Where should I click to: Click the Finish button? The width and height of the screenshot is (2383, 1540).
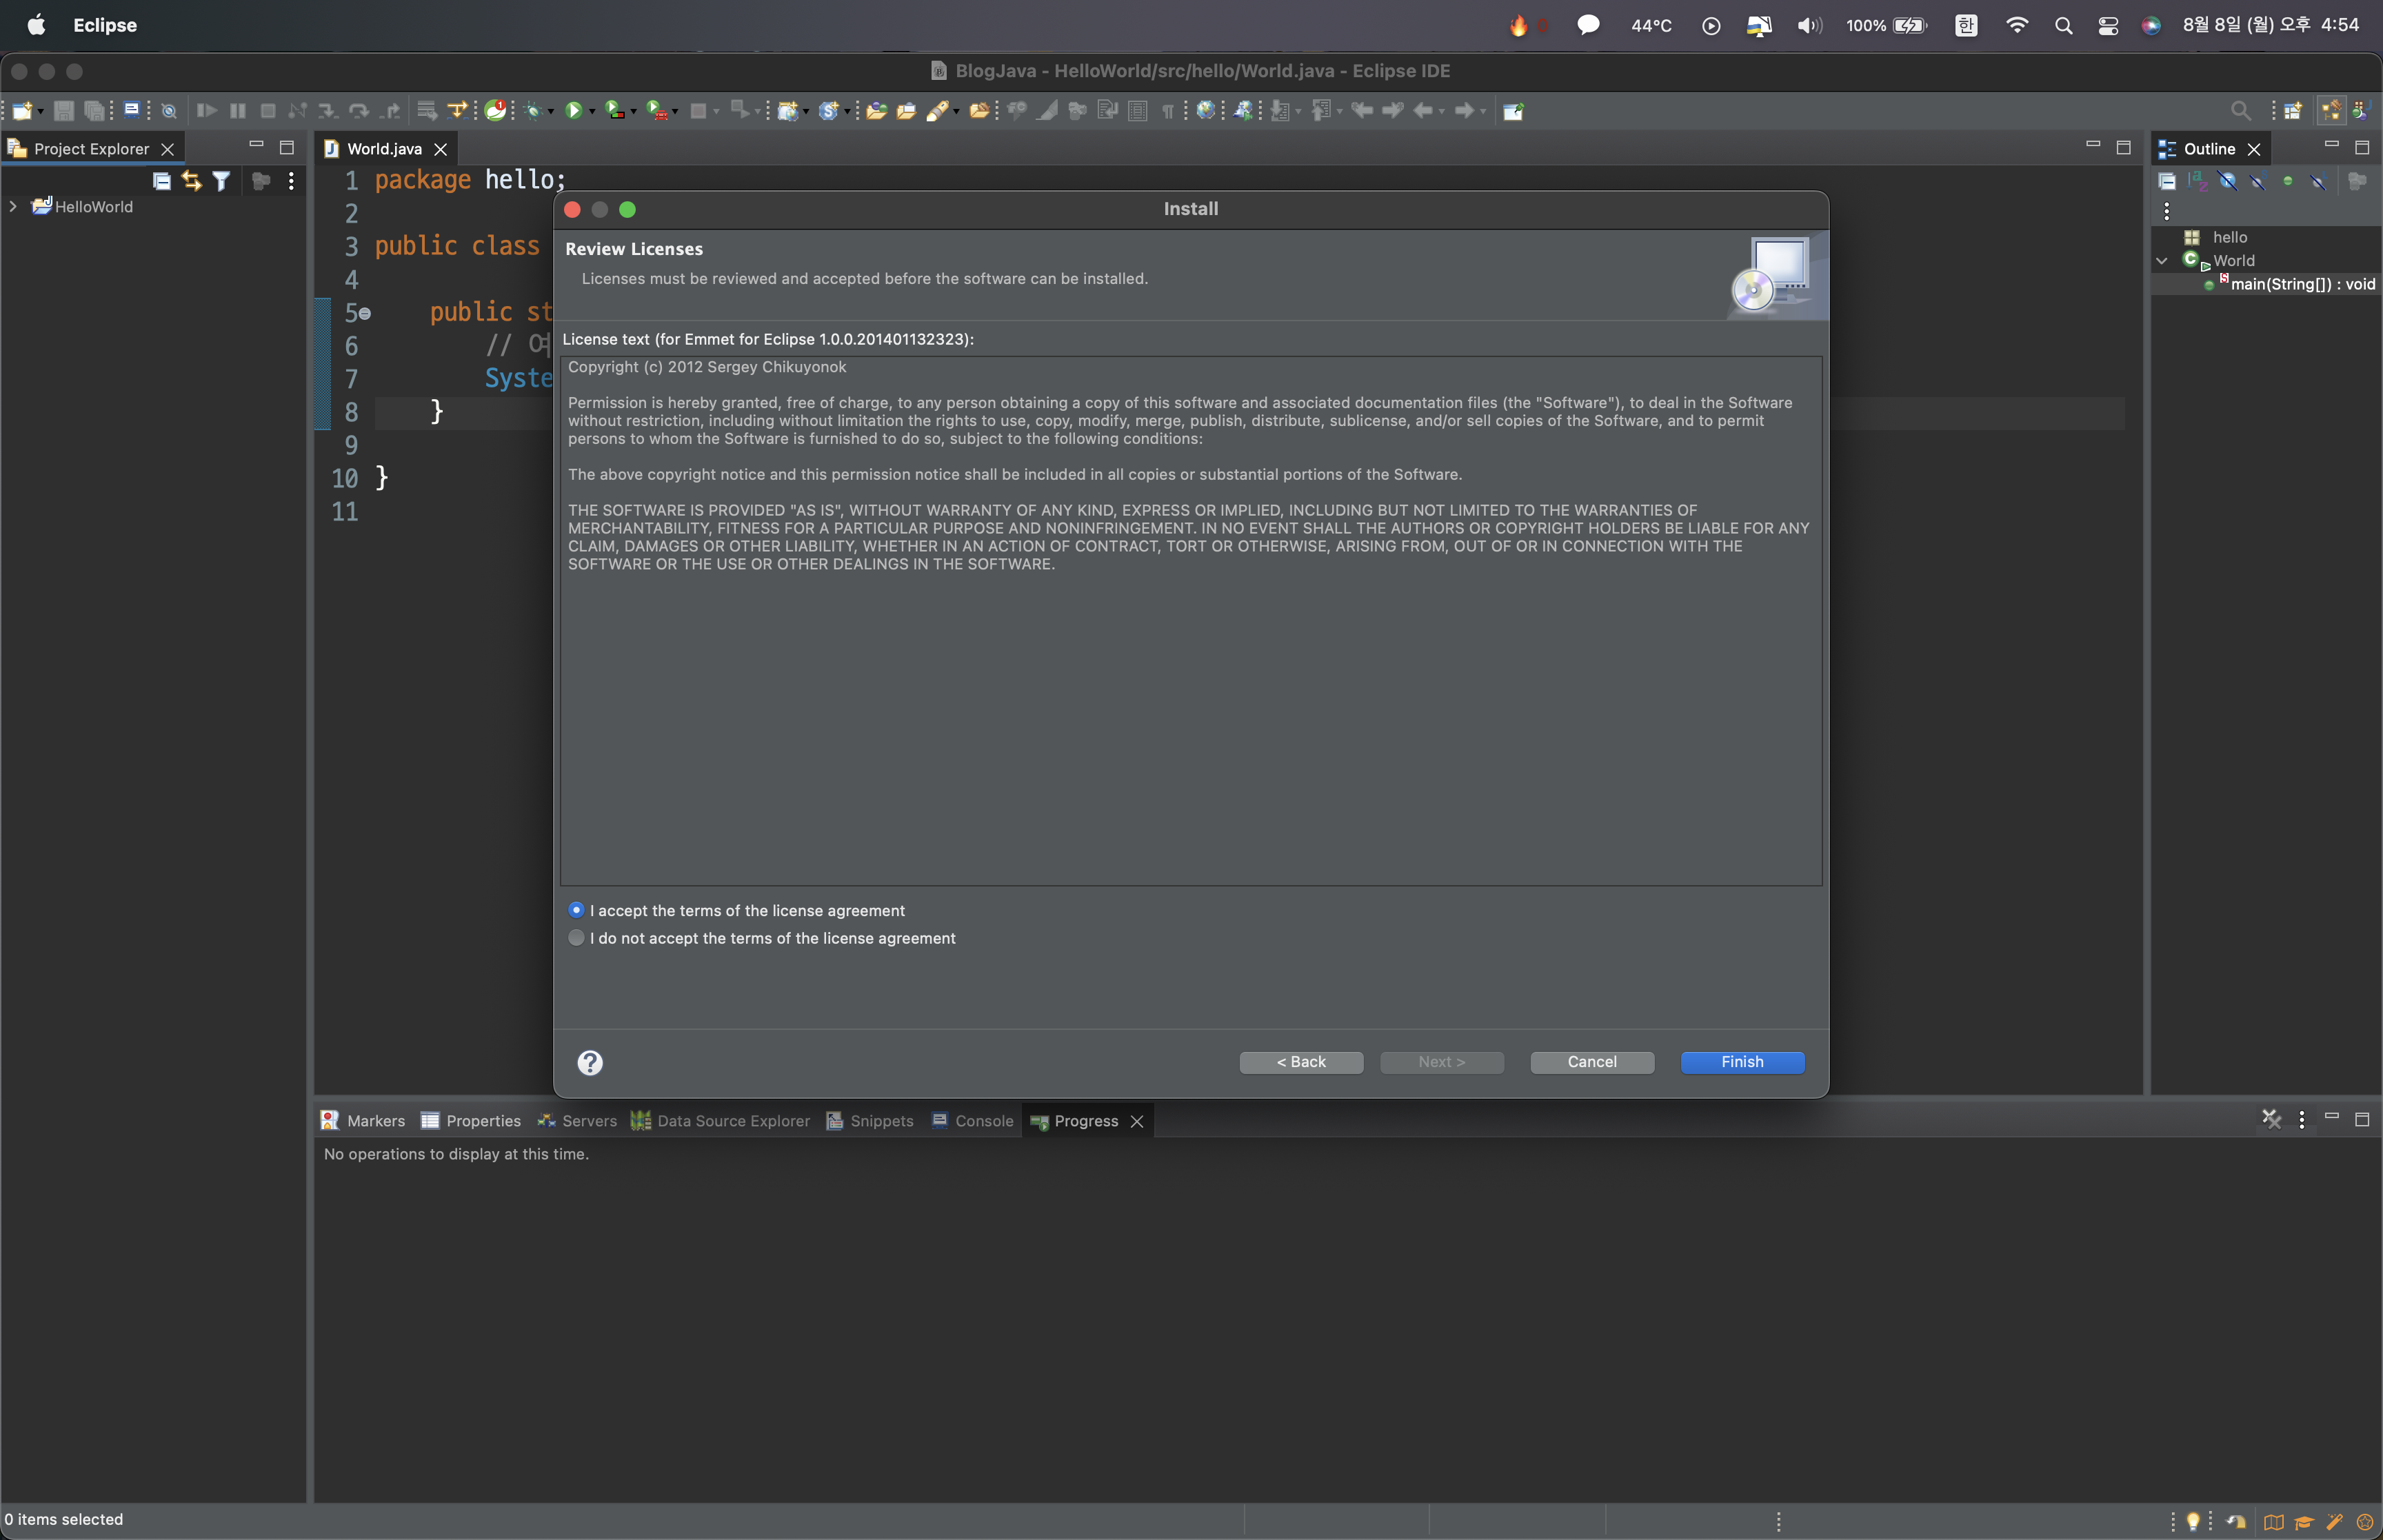(1741, 1062)
